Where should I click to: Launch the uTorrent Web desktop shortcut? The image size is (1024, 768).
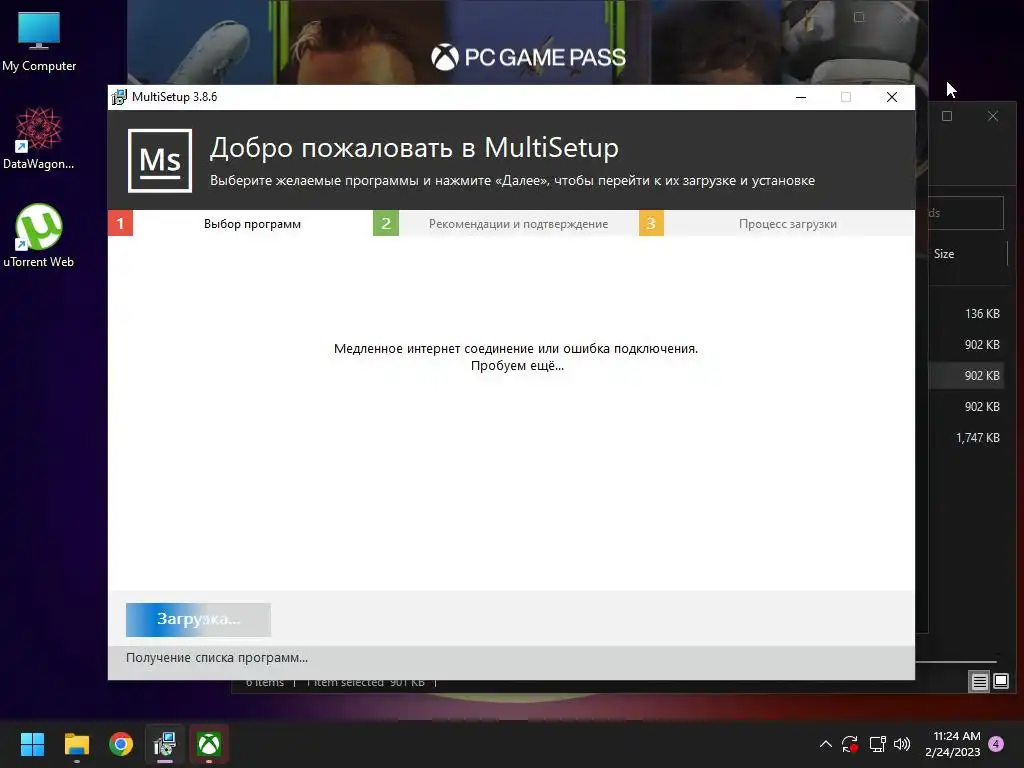(39, 236)
